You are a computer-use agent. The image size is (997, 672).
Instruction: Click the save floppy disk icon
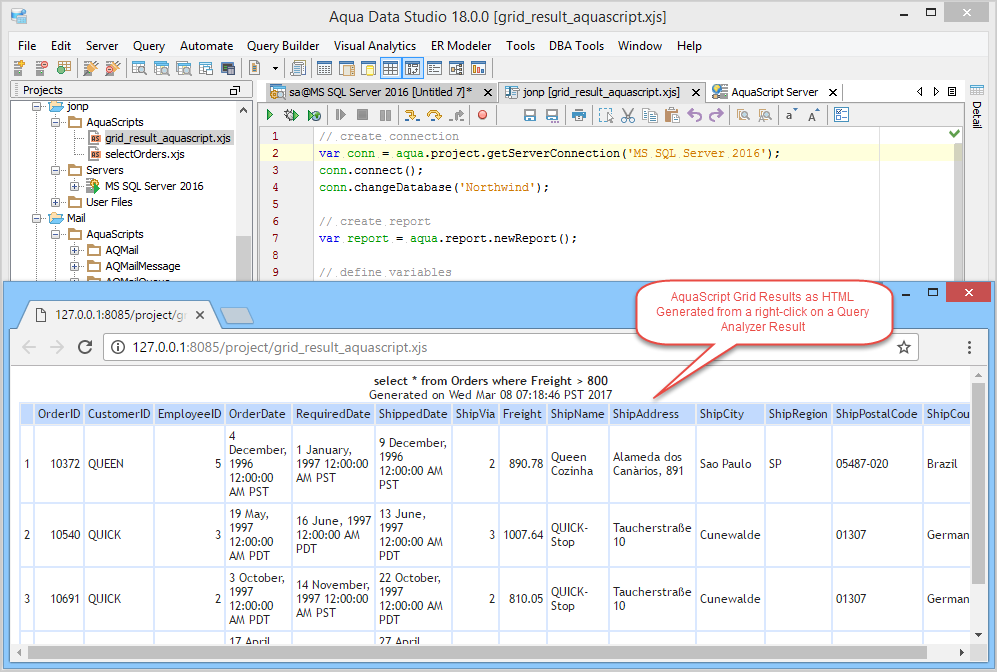coord(528,115)
